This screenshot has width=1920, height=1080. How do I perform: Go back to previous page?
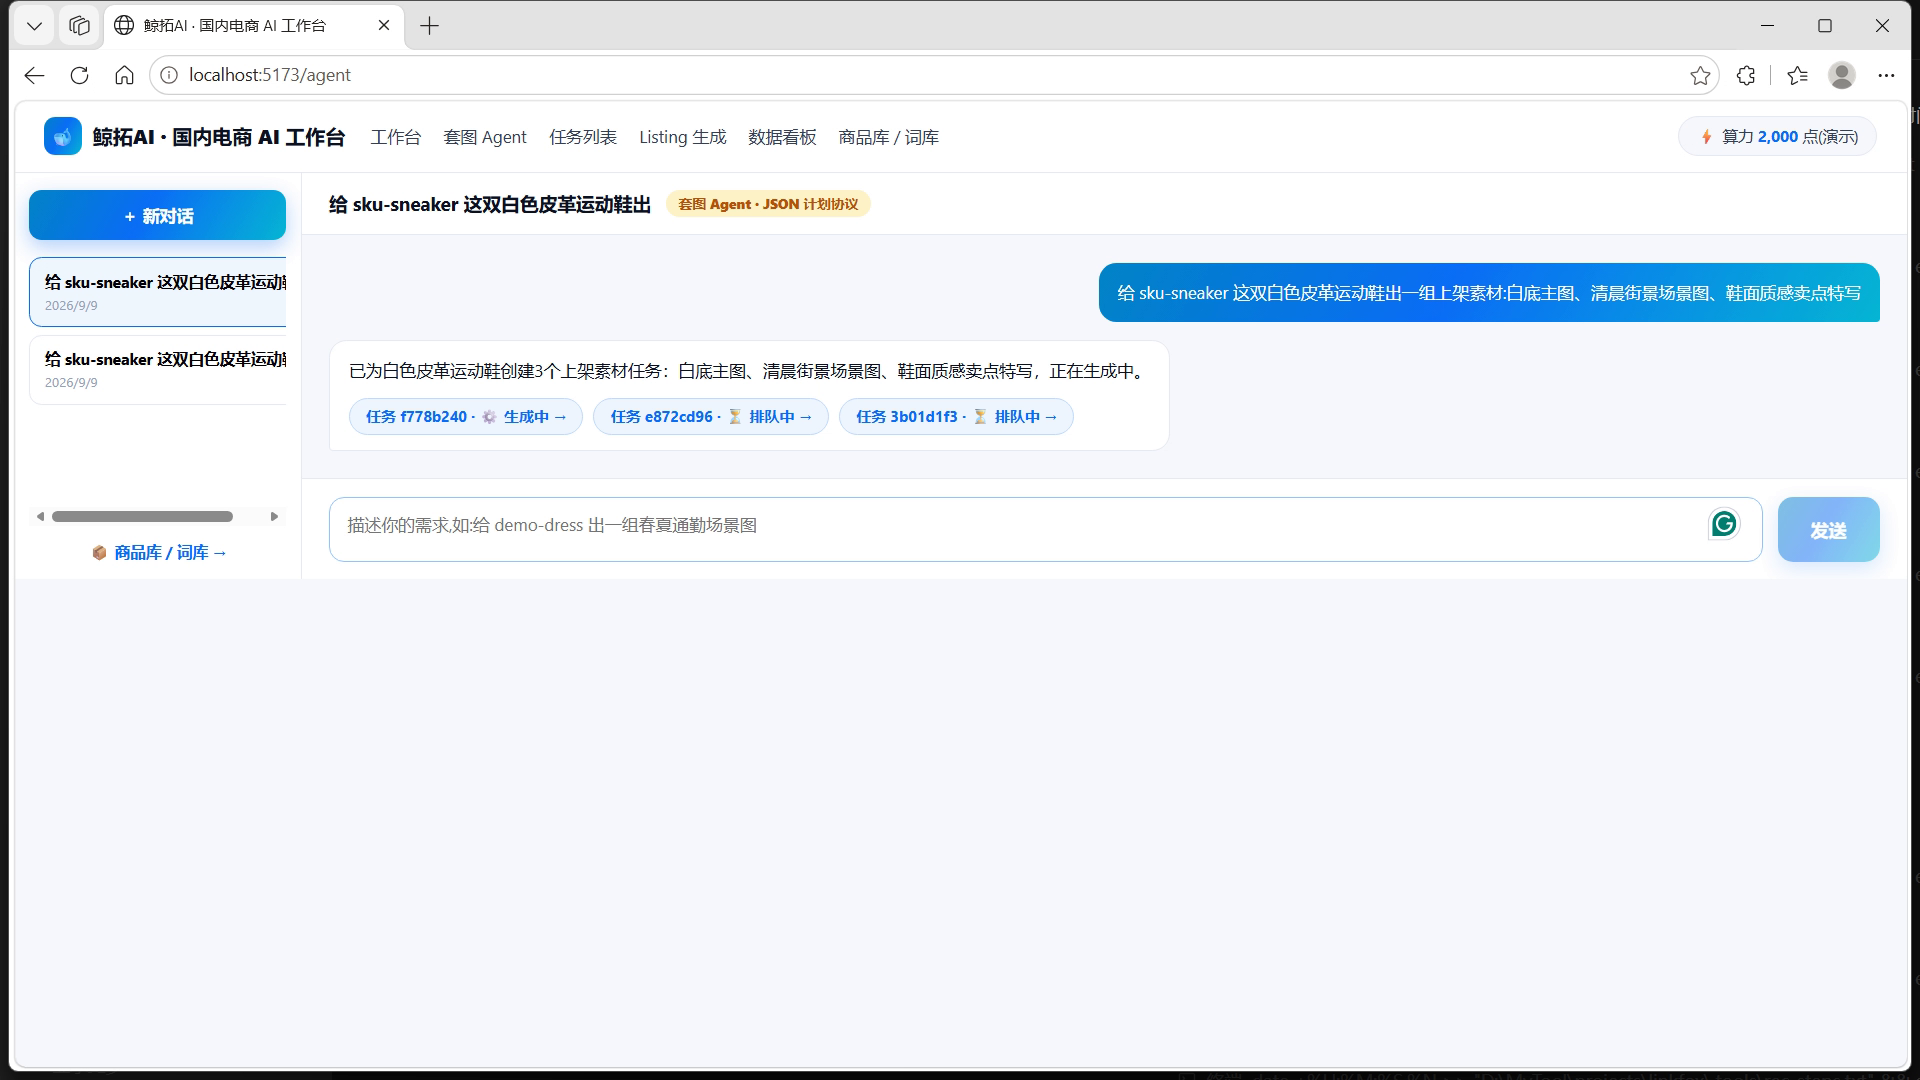click(34, 75)
